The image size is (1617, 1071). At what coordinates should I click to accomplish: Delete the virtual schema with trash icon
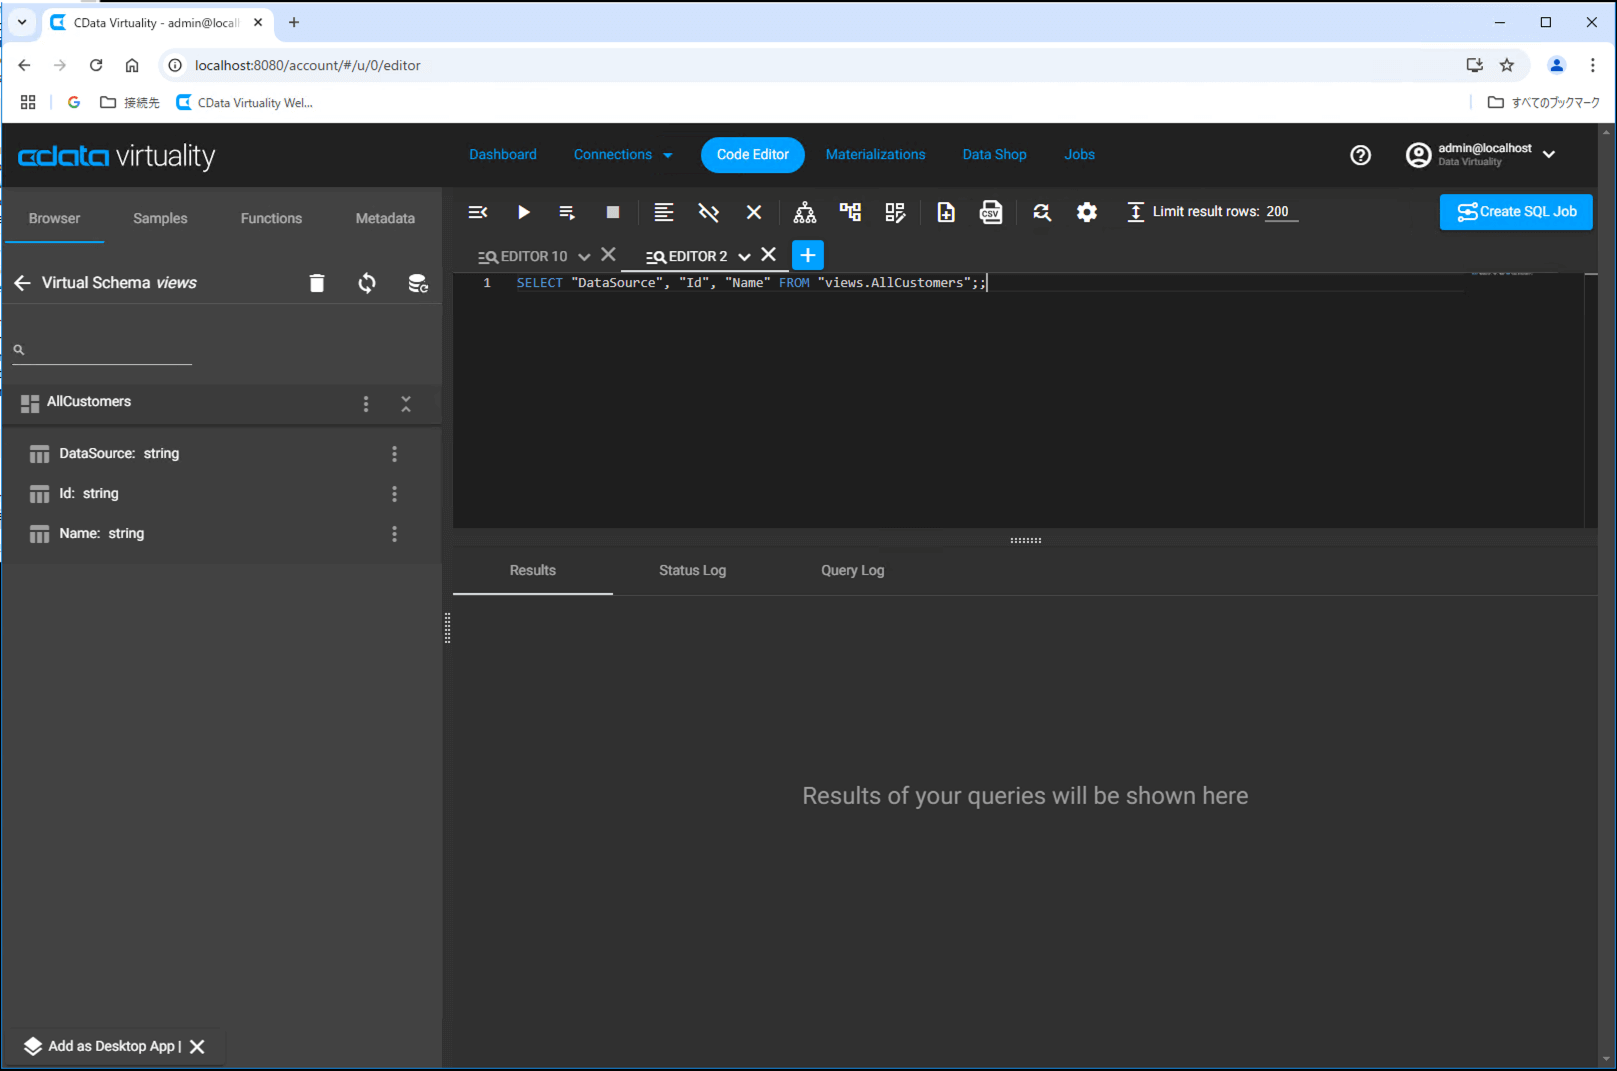click(317, 283)
